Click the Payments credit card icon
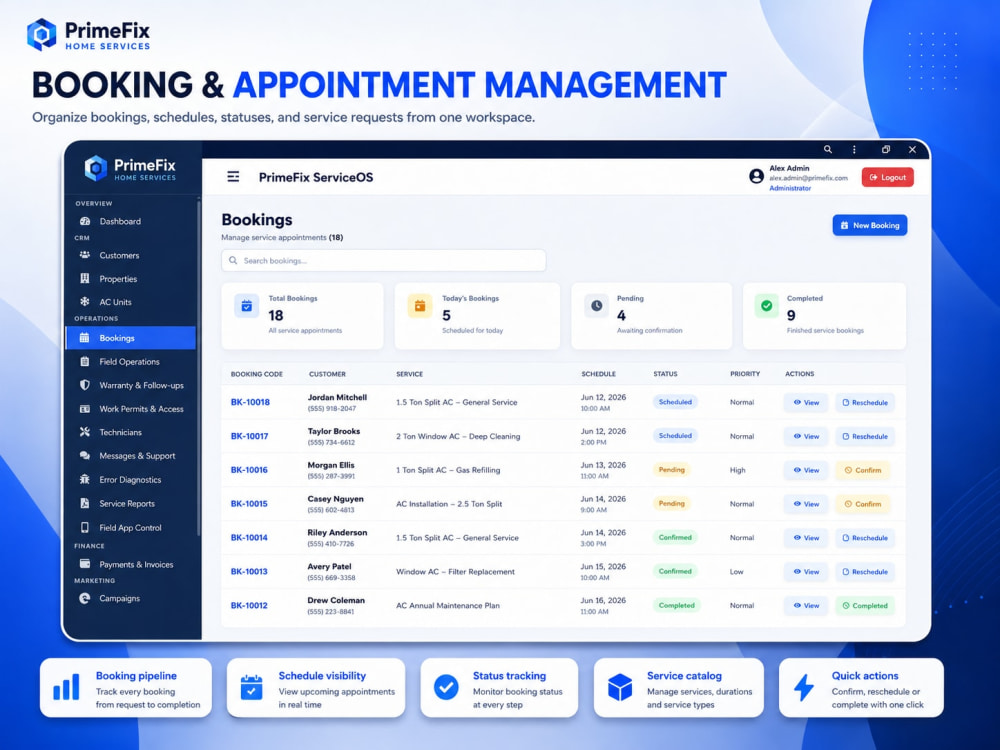The height and width of the screenshot is (750, 1000). coord(85,564)
